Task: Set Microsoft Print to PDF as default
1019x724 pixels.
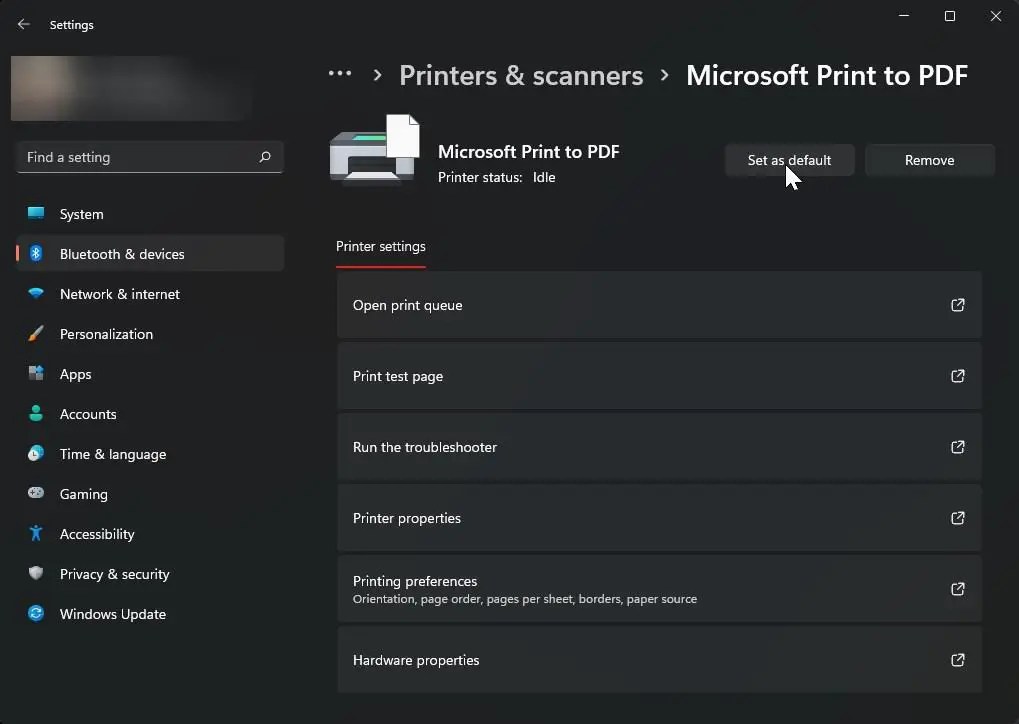Action: point(789,160)
